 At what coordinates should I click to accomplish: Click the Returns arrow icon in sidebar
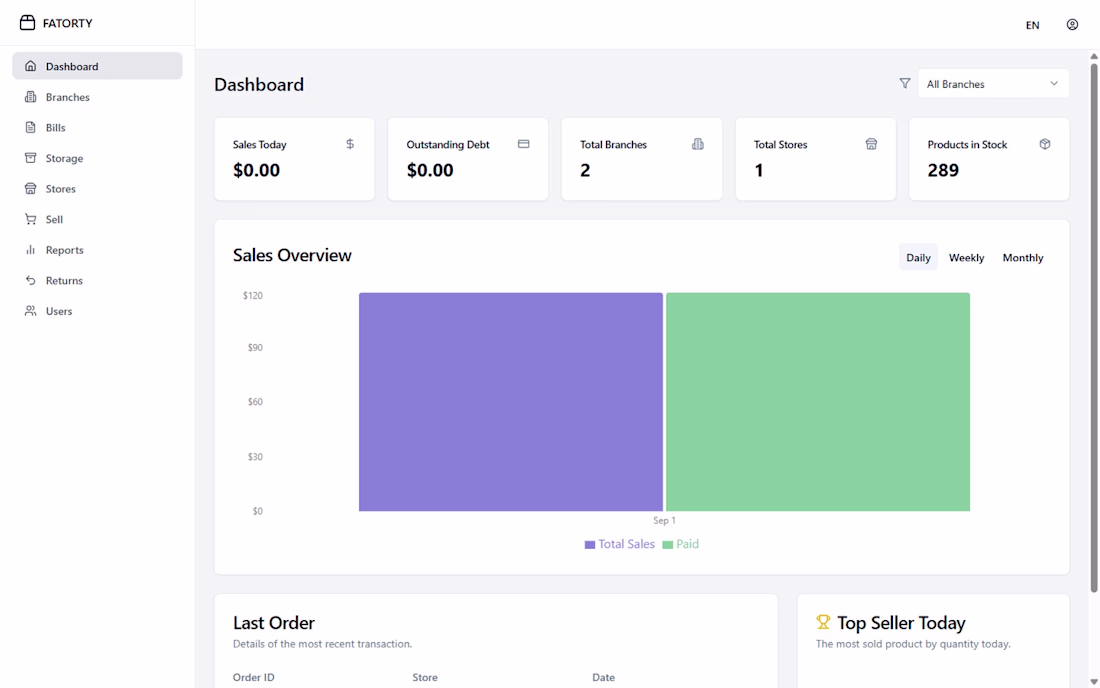point(30,280)
